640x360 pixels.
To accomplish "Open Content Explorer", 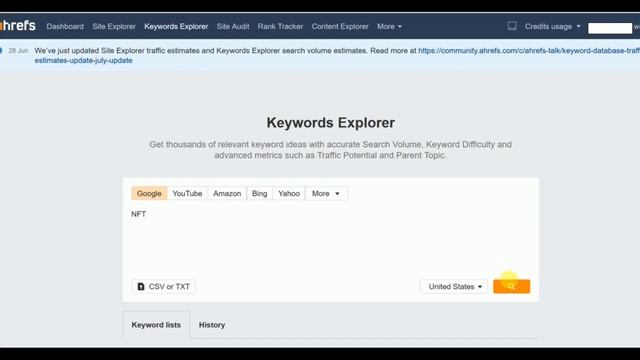I will (340, 27).
